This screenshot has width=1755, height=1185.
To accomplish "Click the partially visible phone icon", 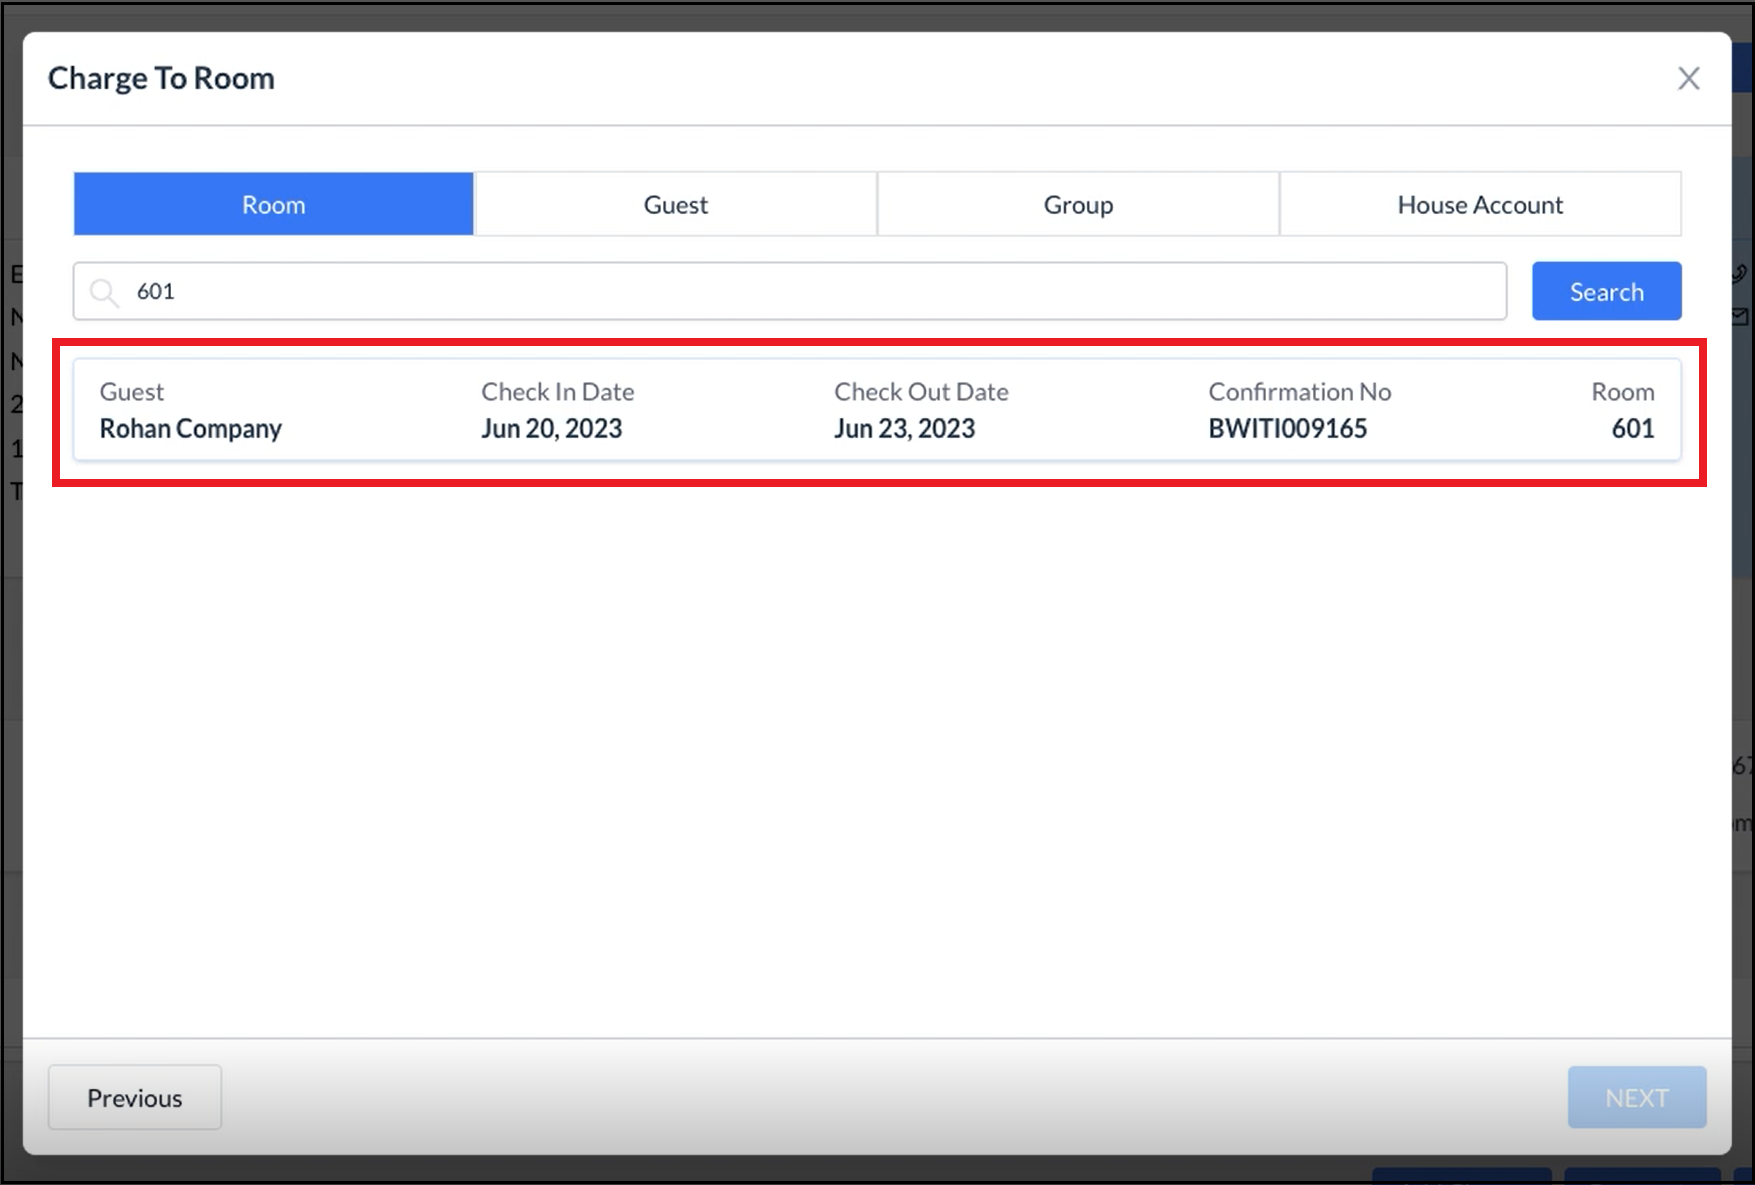I will [x=1740, y=276].
